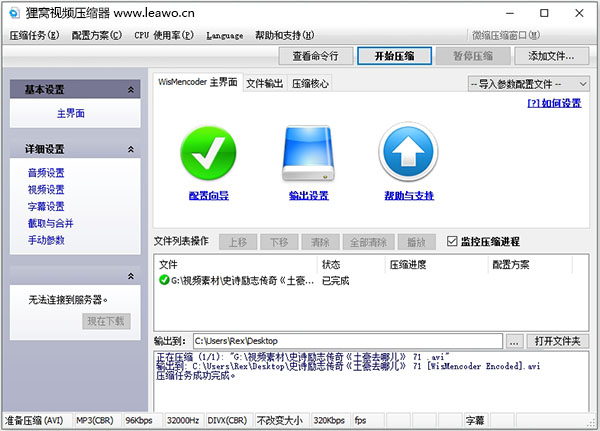600x431 pixels.
Task: Click 添加文件... button
Action: (x=551, y=56)
